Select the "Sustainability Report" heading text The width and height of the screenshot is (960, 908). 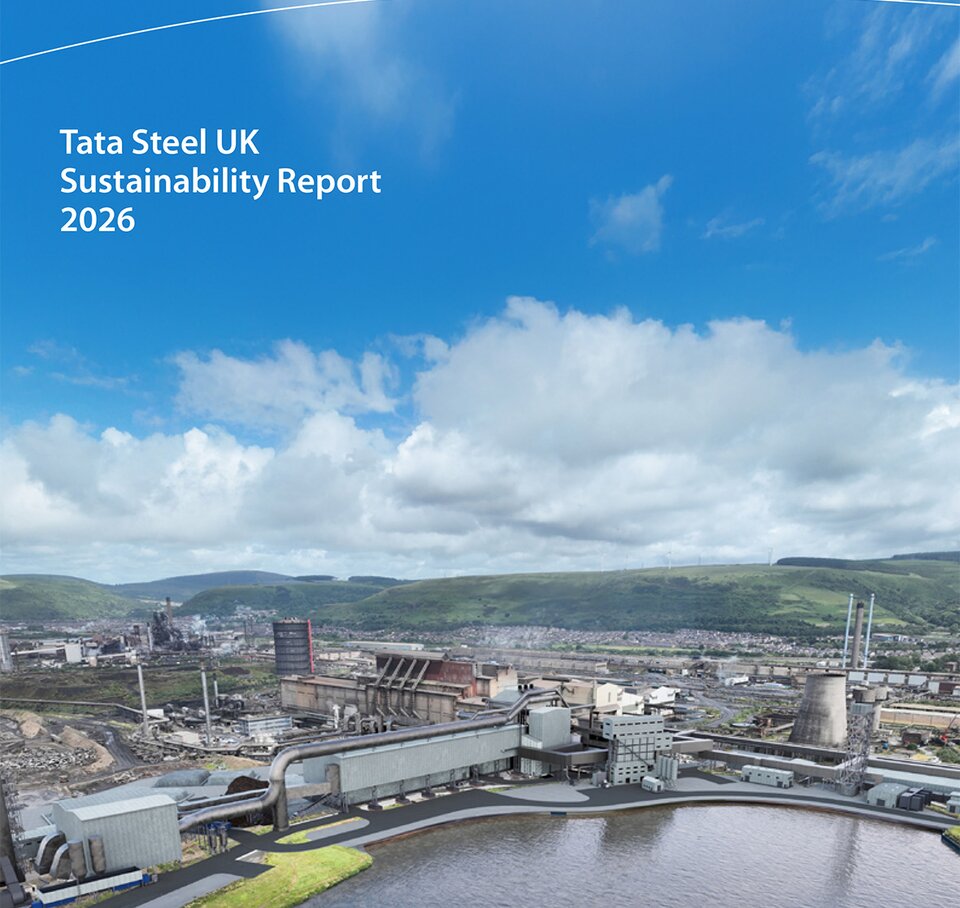pos(220,181)
